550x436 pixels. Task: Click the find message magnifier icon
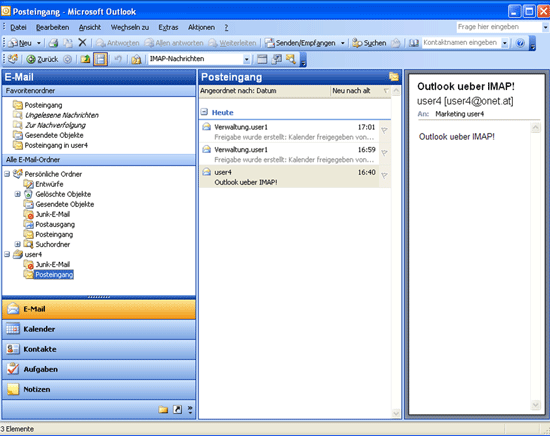coord(291,59)
